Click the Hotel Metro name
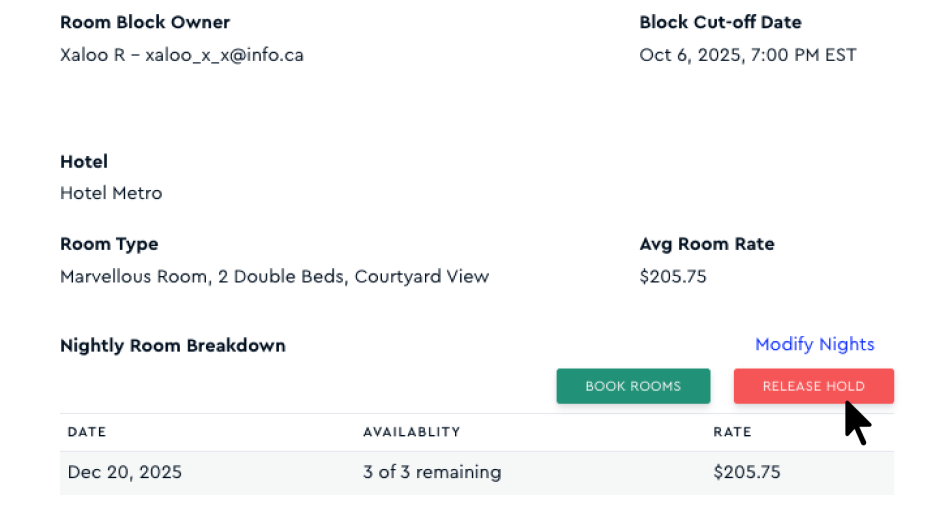Viewport: 949px width, 525px height. 111,193
